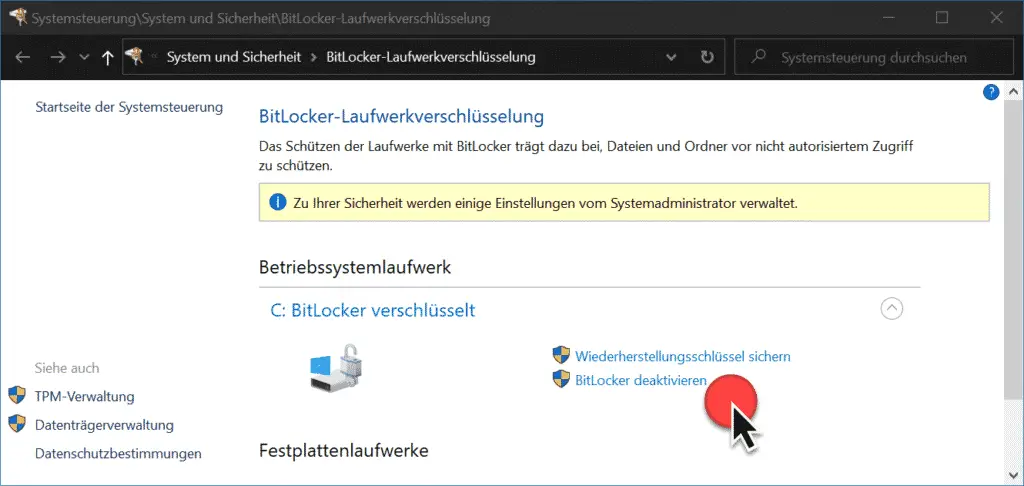The height and width of the screenshot is (486, 1024).
Task: Click Systemsteuerung durchsuchen search field
Action: [874, 57]
